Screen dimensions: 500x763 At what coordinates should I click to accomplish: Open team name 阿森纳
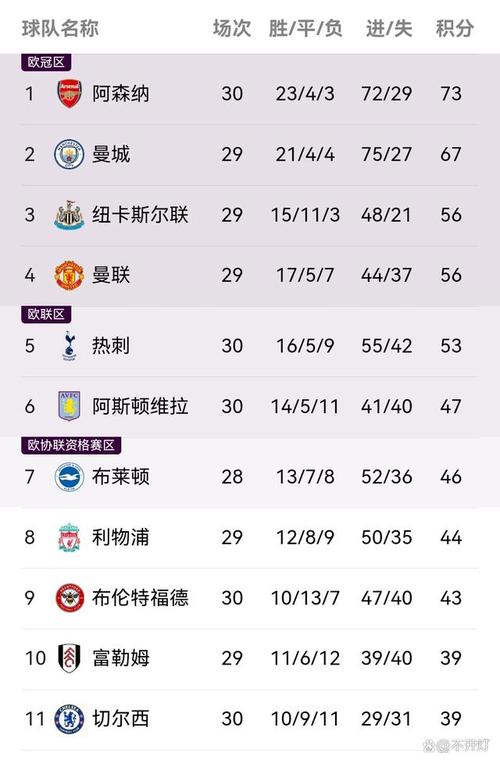point(121,93)
